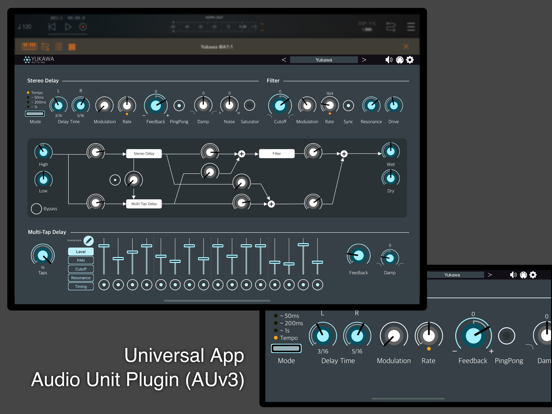Open the hamburger menu in host top bar

[x=411, y=27]
